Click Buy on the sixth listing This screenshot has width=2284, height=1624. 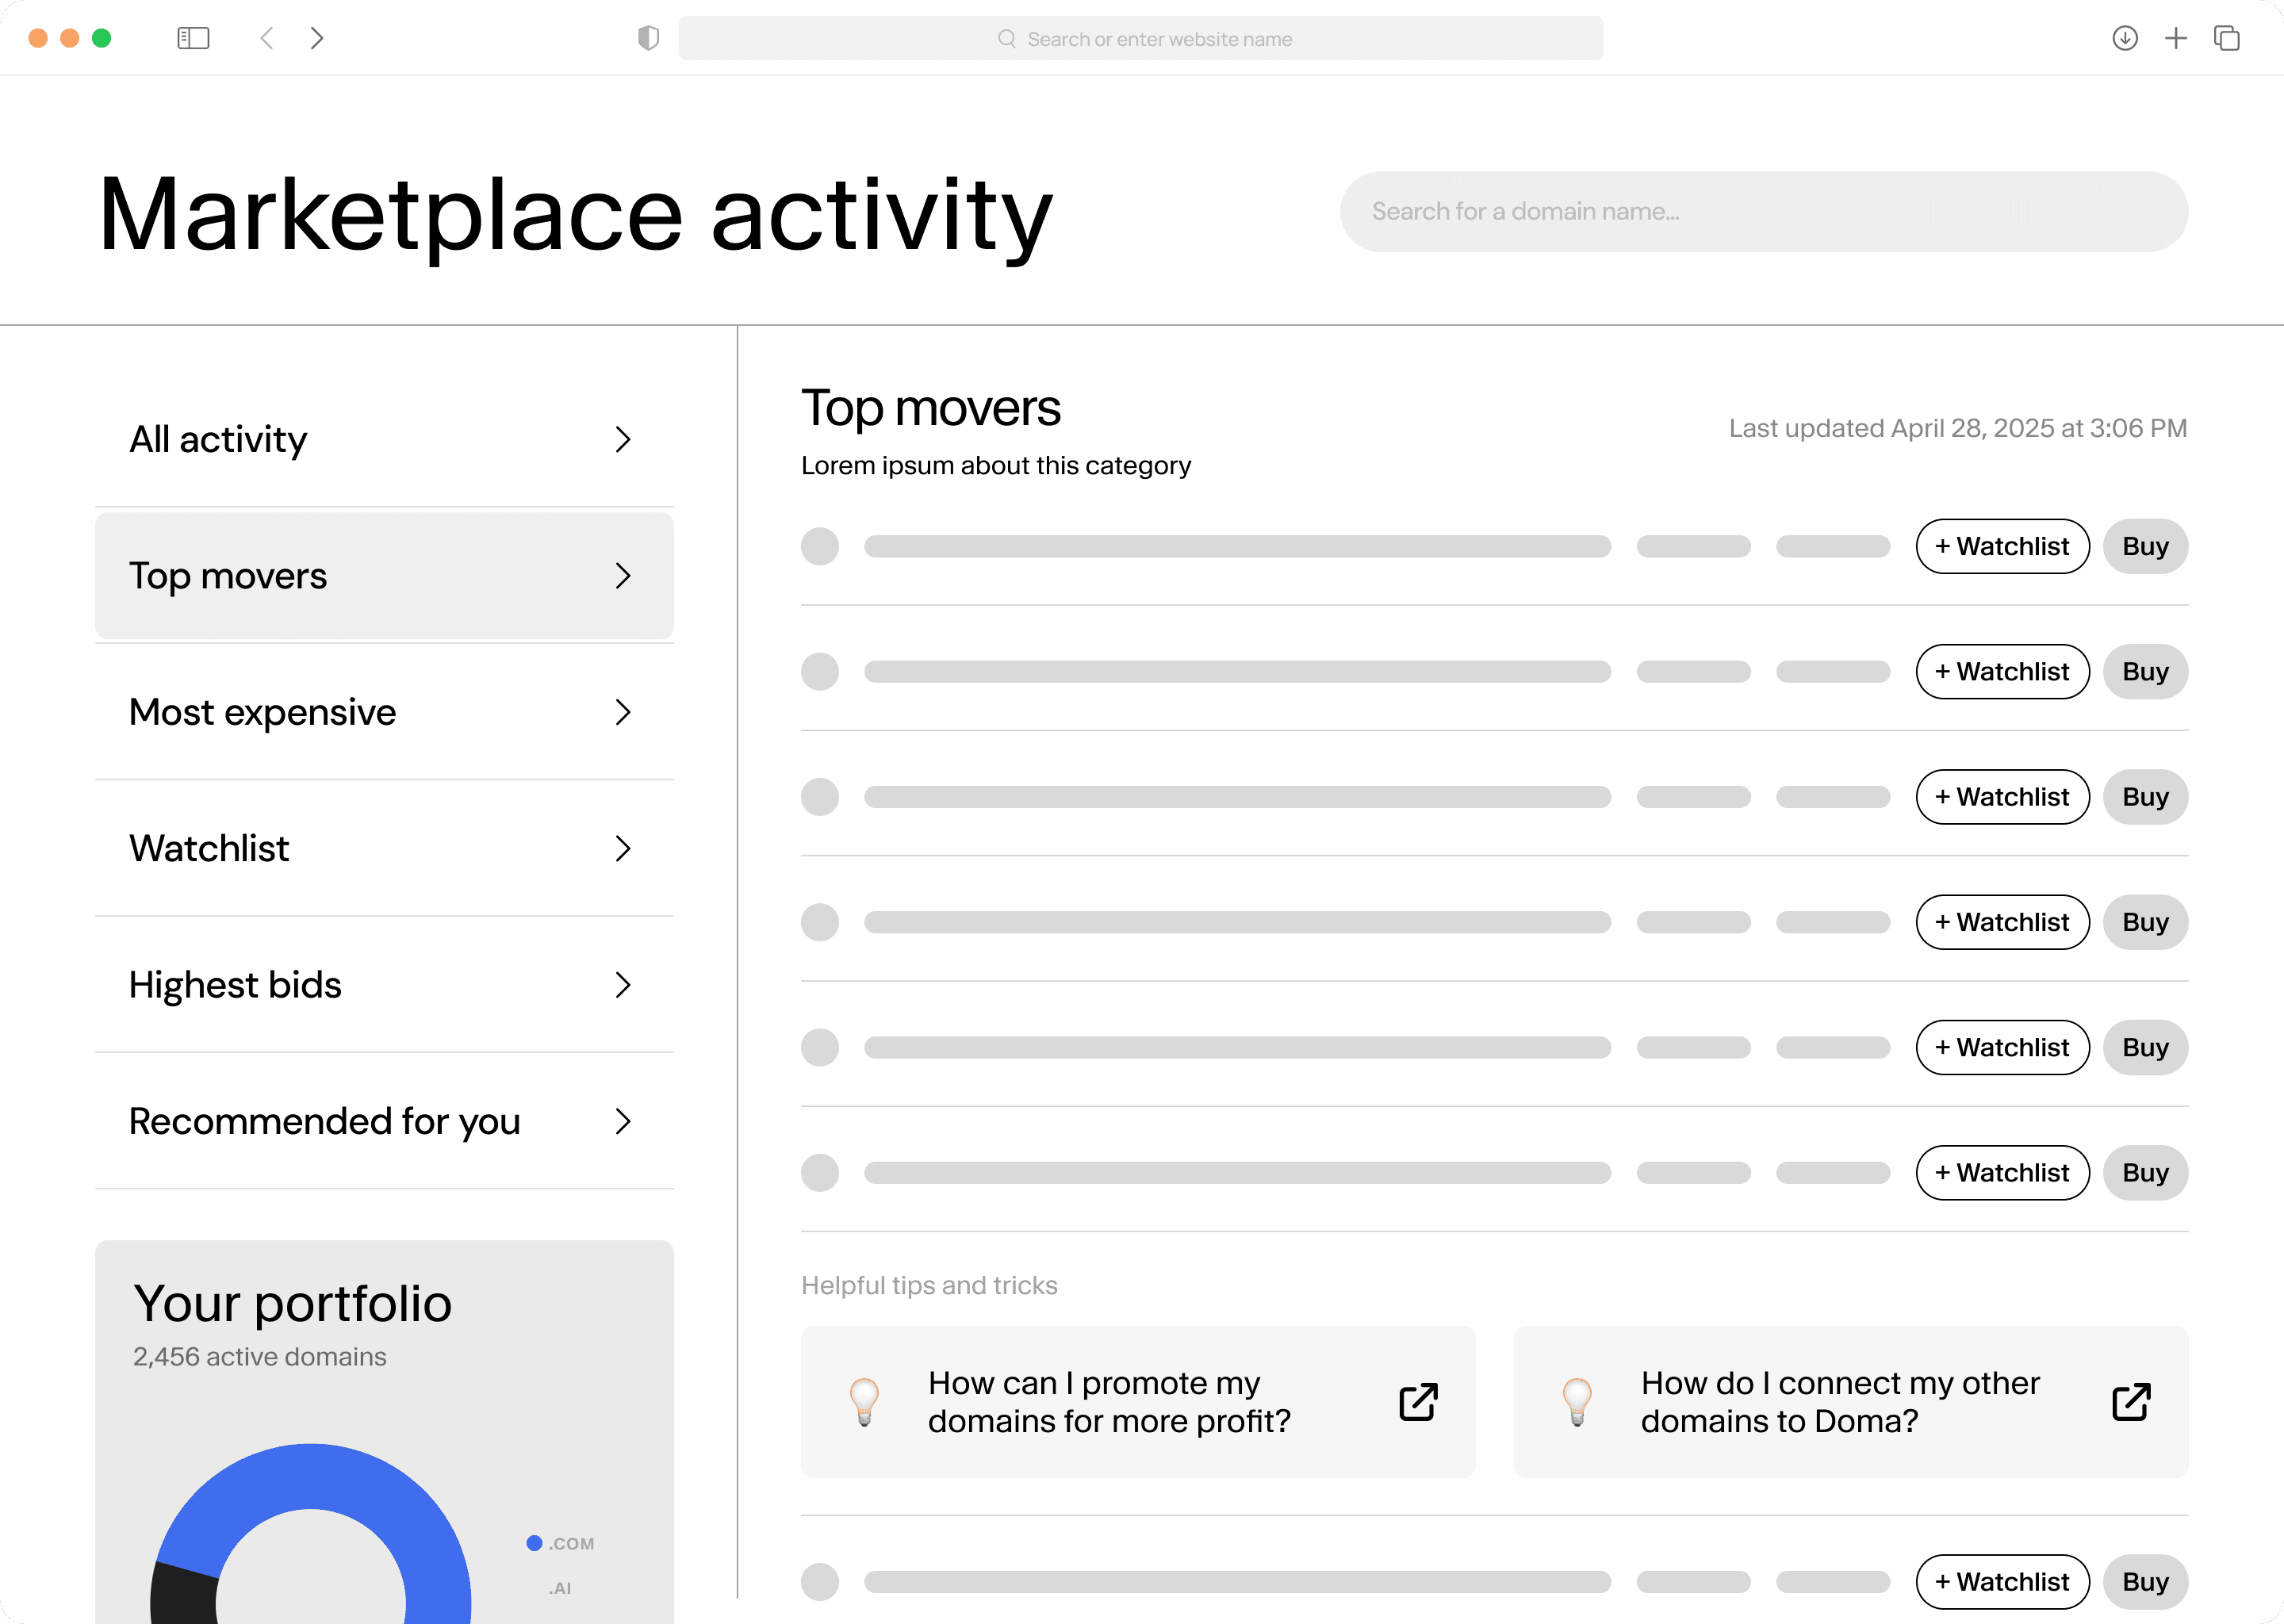tap(2145, 1172)
